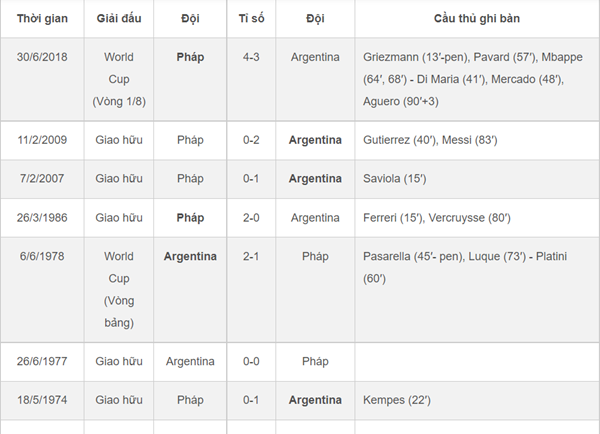
Task: Click the Gutierrez (40'), Messi (83') cell
Action: click(x=424, y=140)
